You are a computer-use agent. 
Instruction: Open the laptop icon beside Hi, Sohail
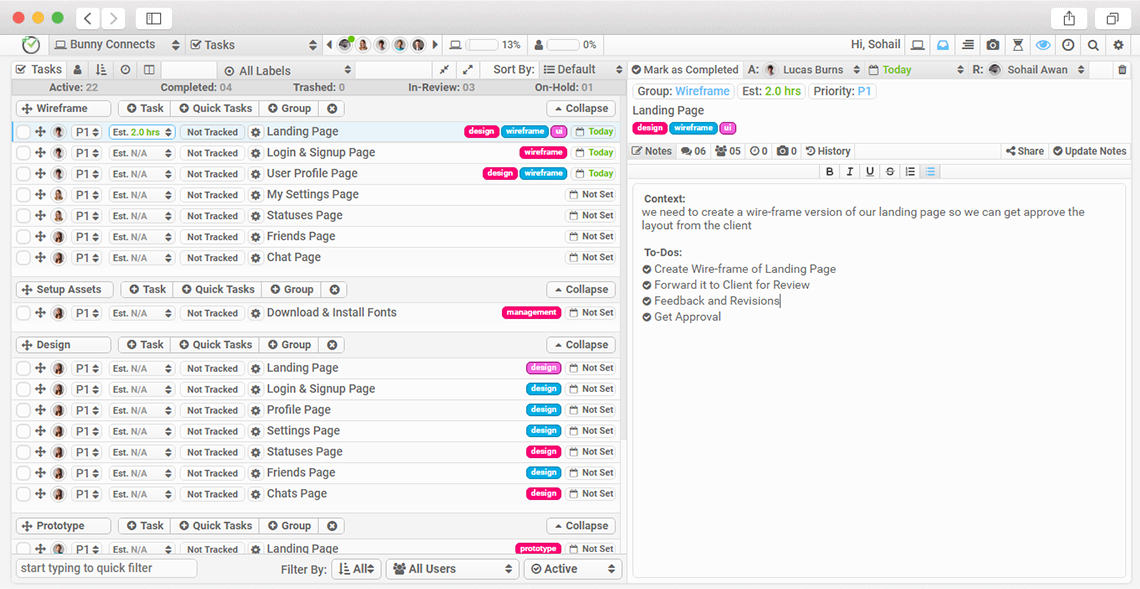click(918, 45)
